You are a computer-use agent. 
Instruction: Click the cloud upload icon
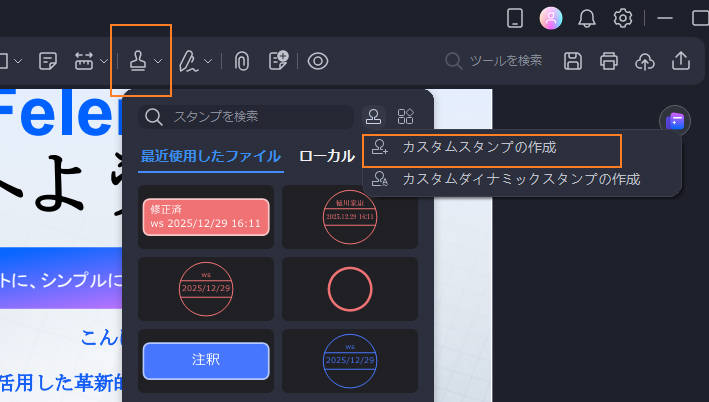point(645,61)
